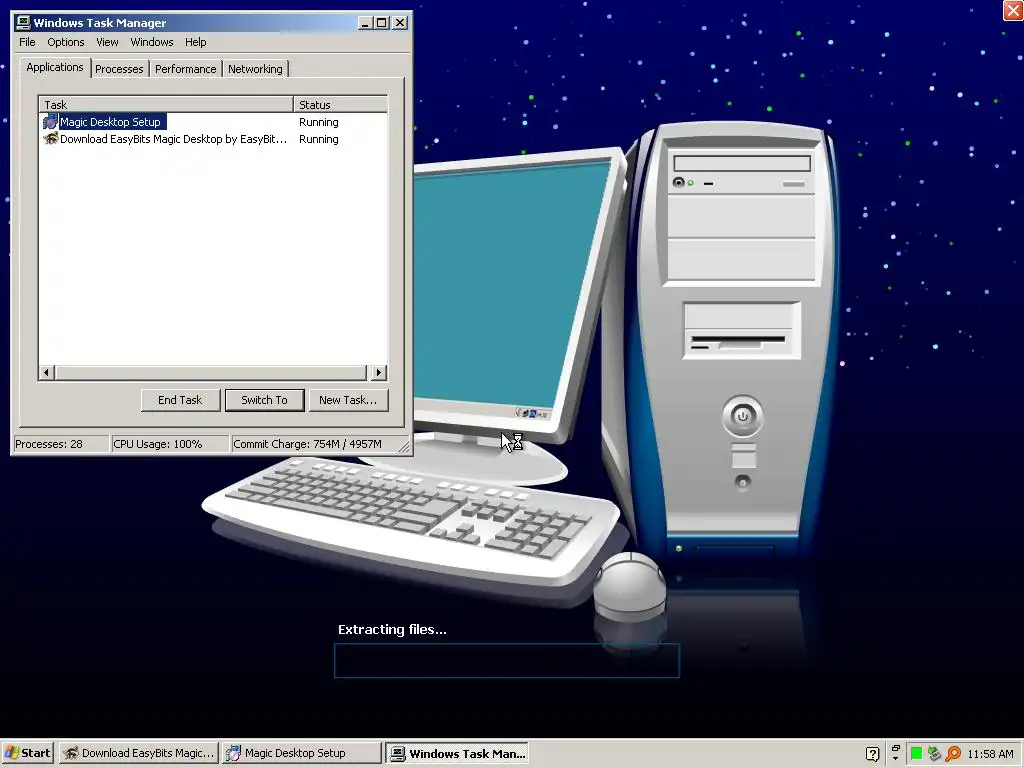Switch to Download EasyBits Magic taskbar button

tap(139, 753)
